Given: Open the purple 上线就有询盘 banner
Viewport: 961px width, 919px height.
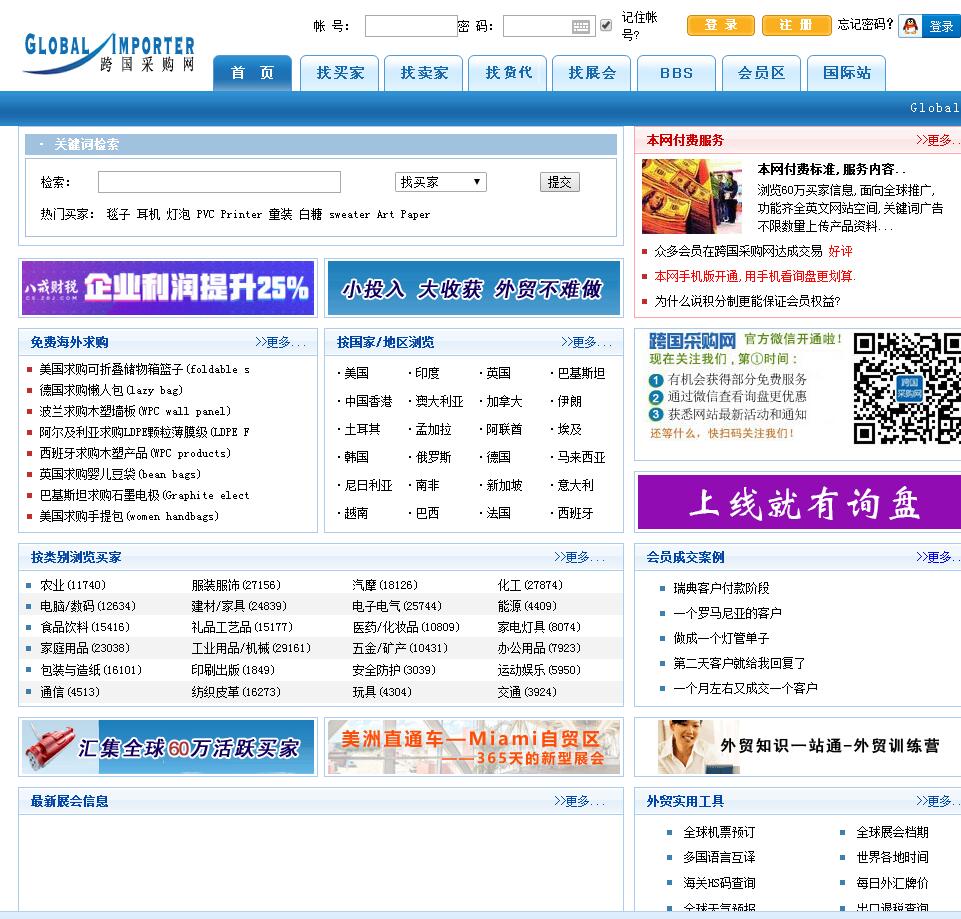Looking at the screenshot, I should 799,502.
